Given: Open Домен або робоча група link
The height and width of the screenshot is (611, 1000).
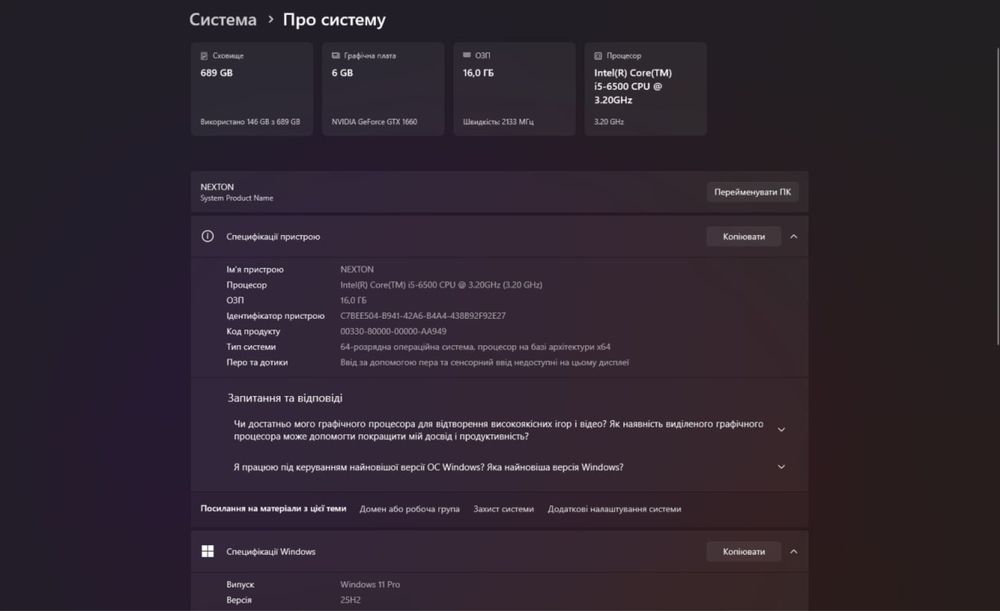Looking at the screenshot, I should tap(409, 509).
